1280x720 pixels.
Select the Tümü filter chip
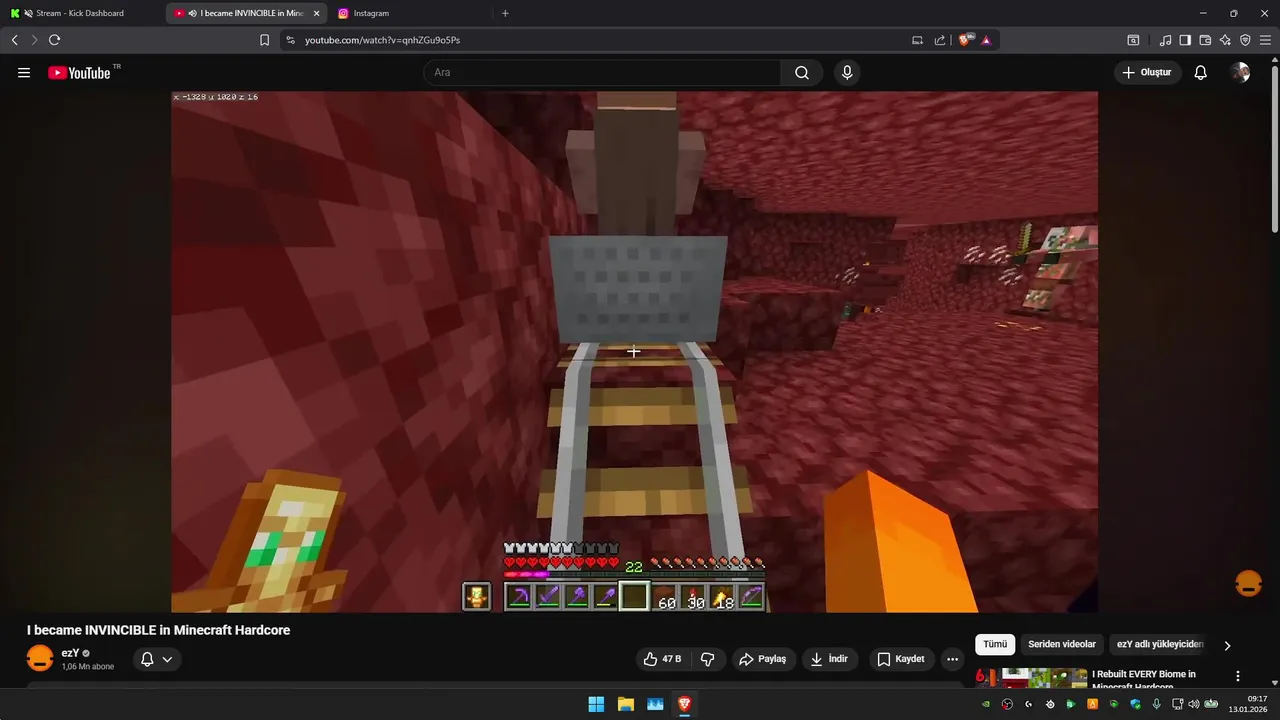995,645
